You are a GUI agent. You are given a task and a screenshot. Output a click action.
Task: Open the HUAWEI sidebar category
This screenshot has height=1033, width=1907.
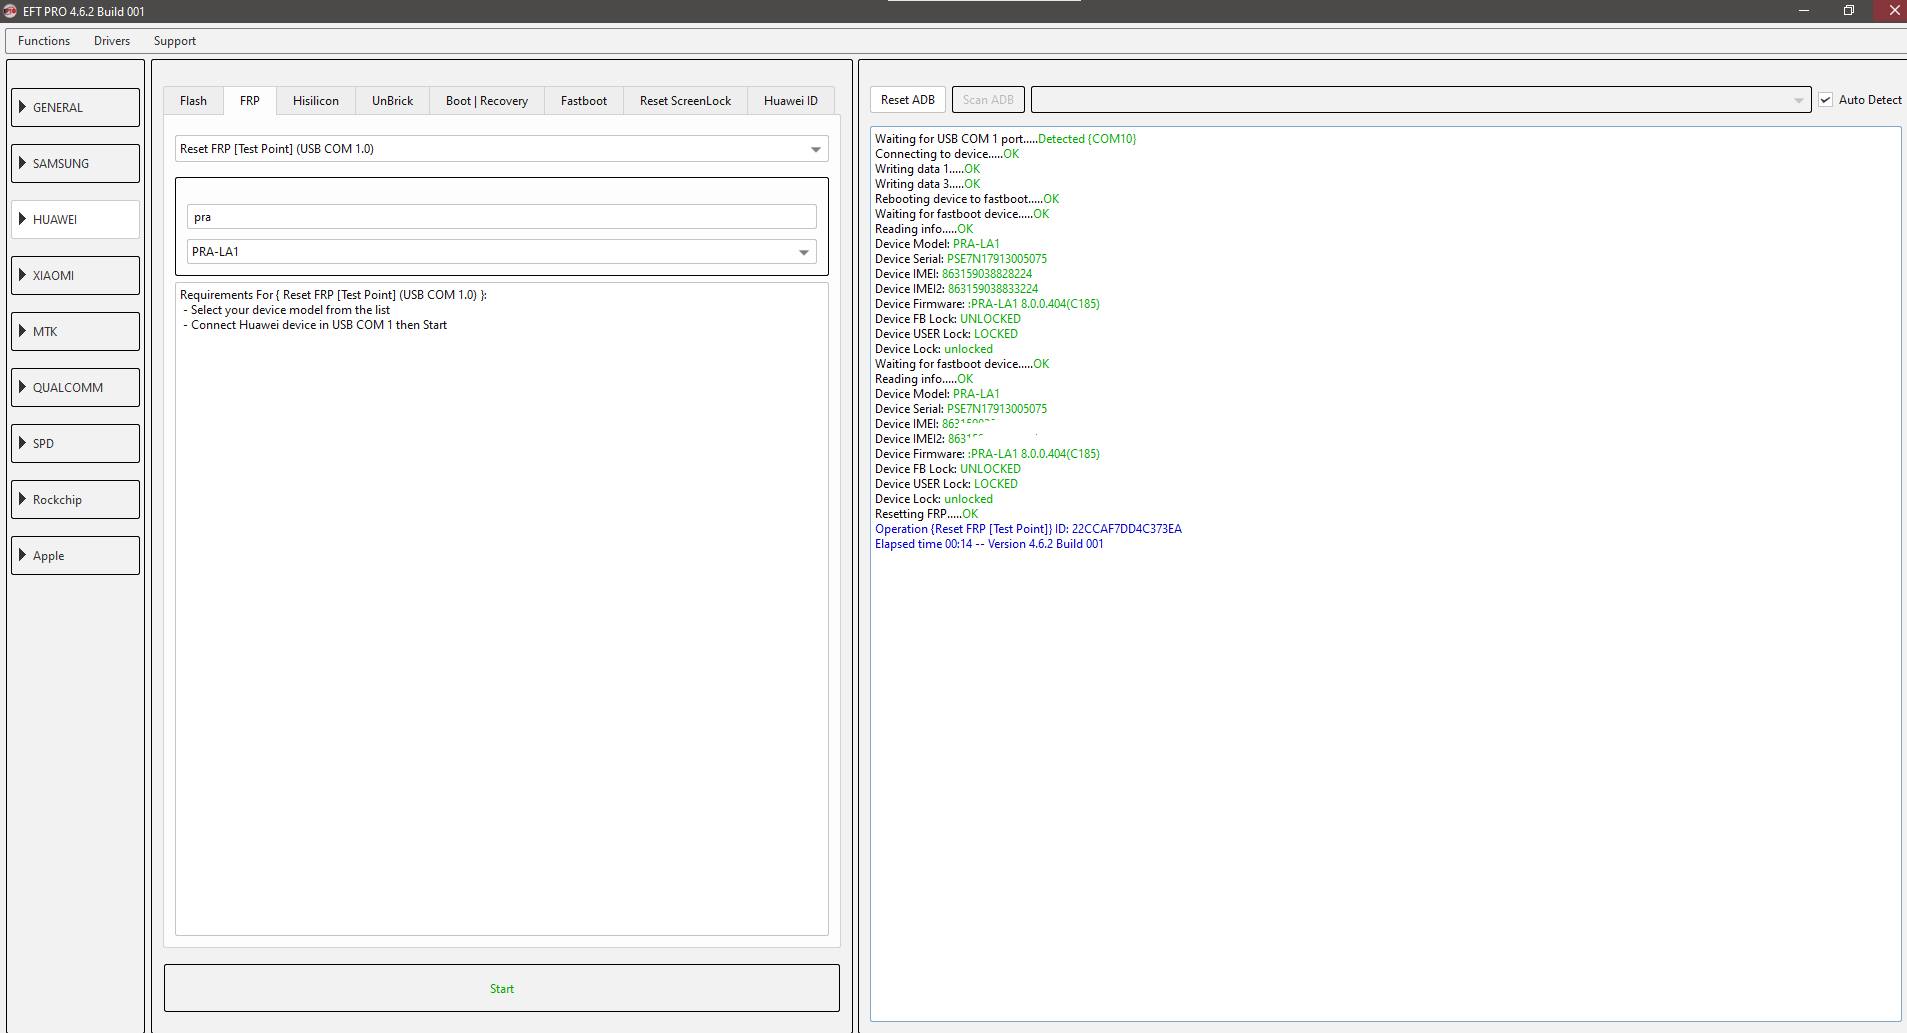click(75, 219)
